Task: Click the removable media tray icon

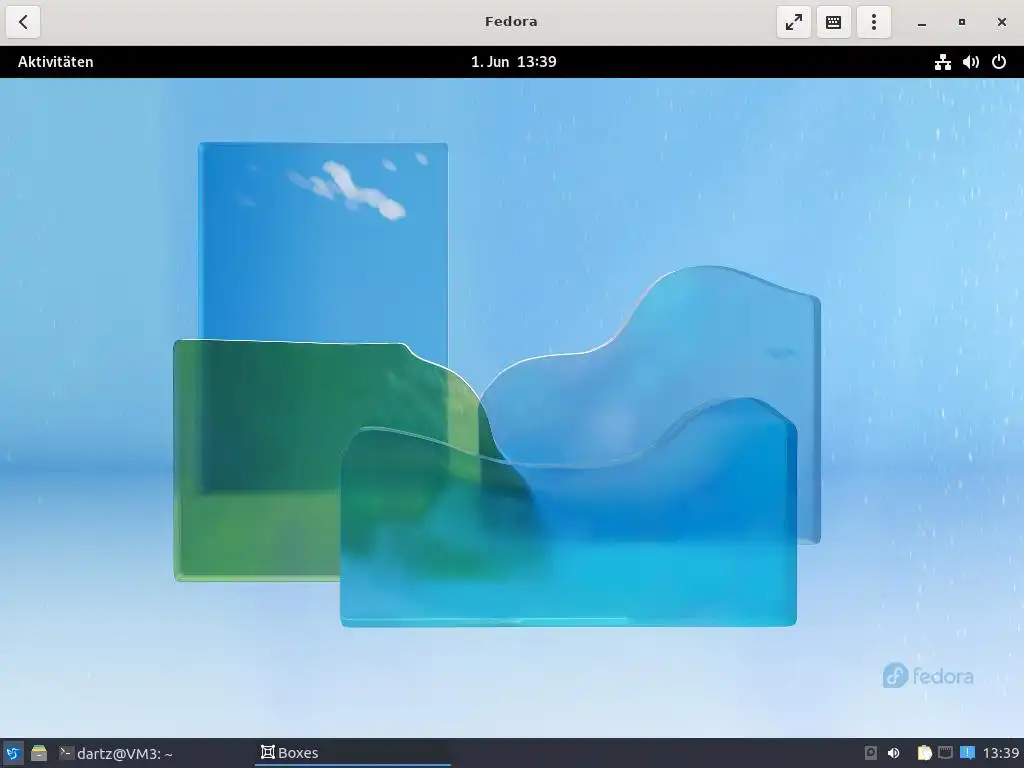Action: pyautogui.click(x=871, y=753)
